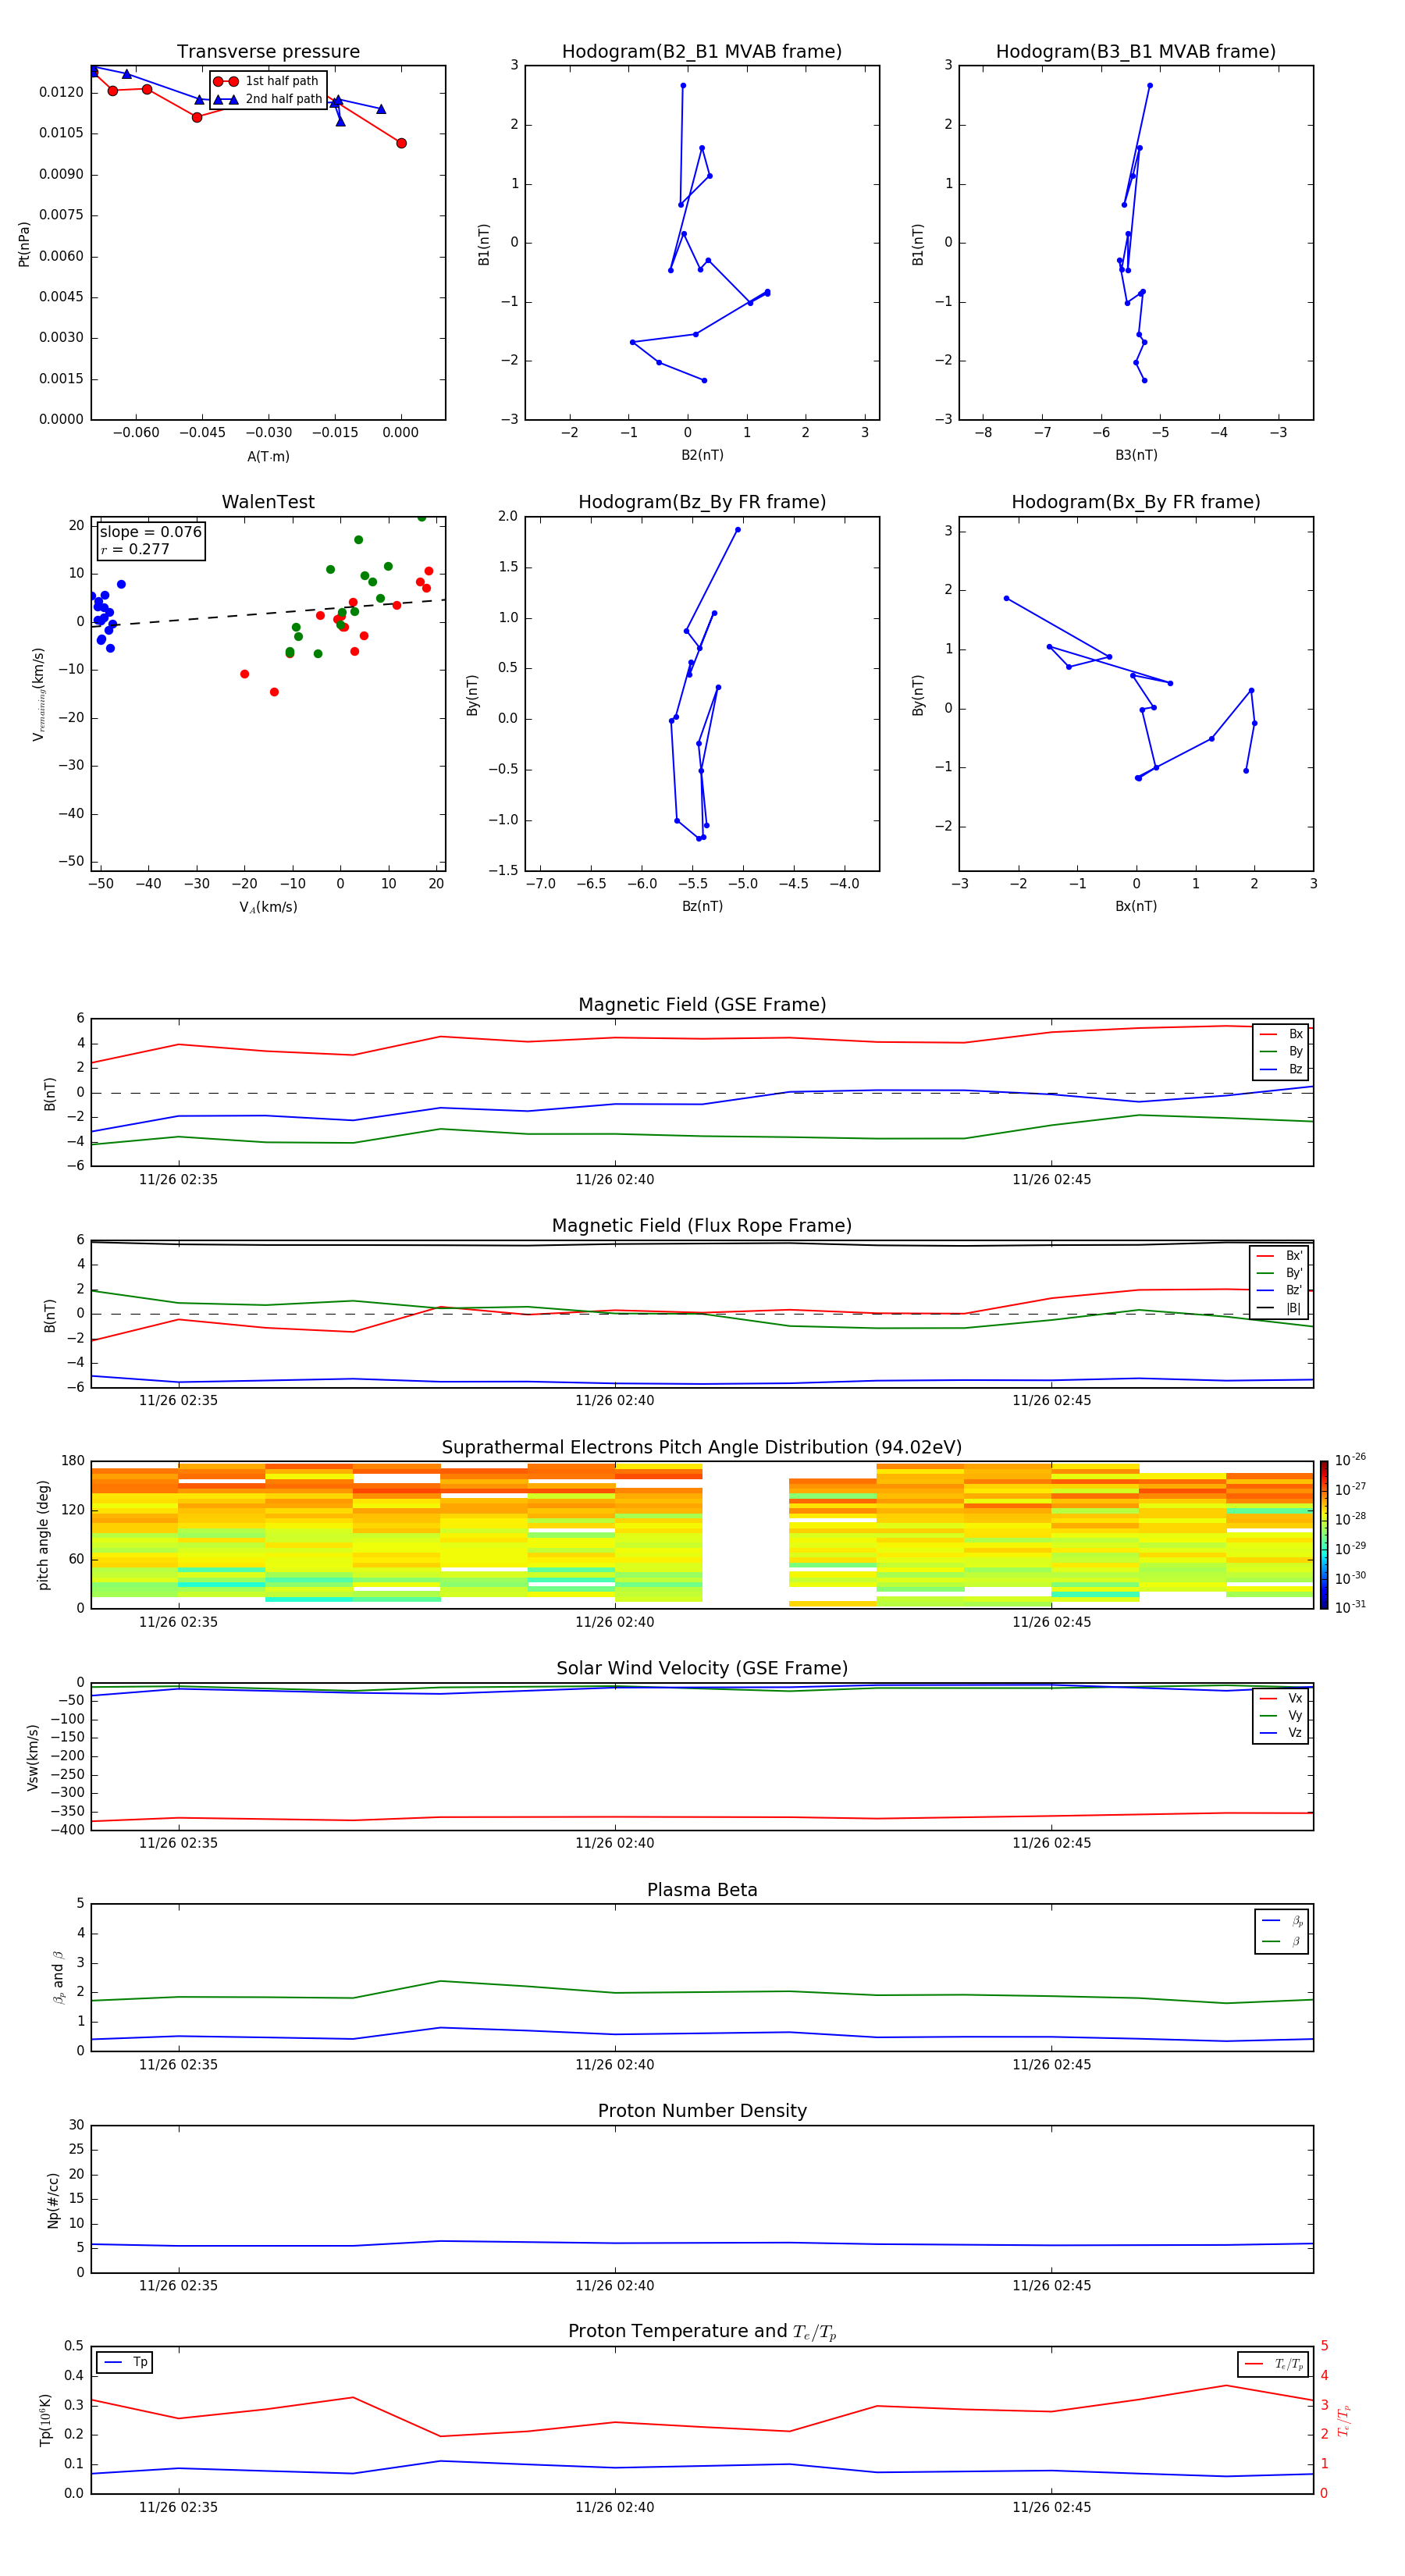Image resolution: width=1405 pixels, height=2576 pixels.
Task: Click the dashed fit line in WalenTest plot
Action: pos(268,613)
